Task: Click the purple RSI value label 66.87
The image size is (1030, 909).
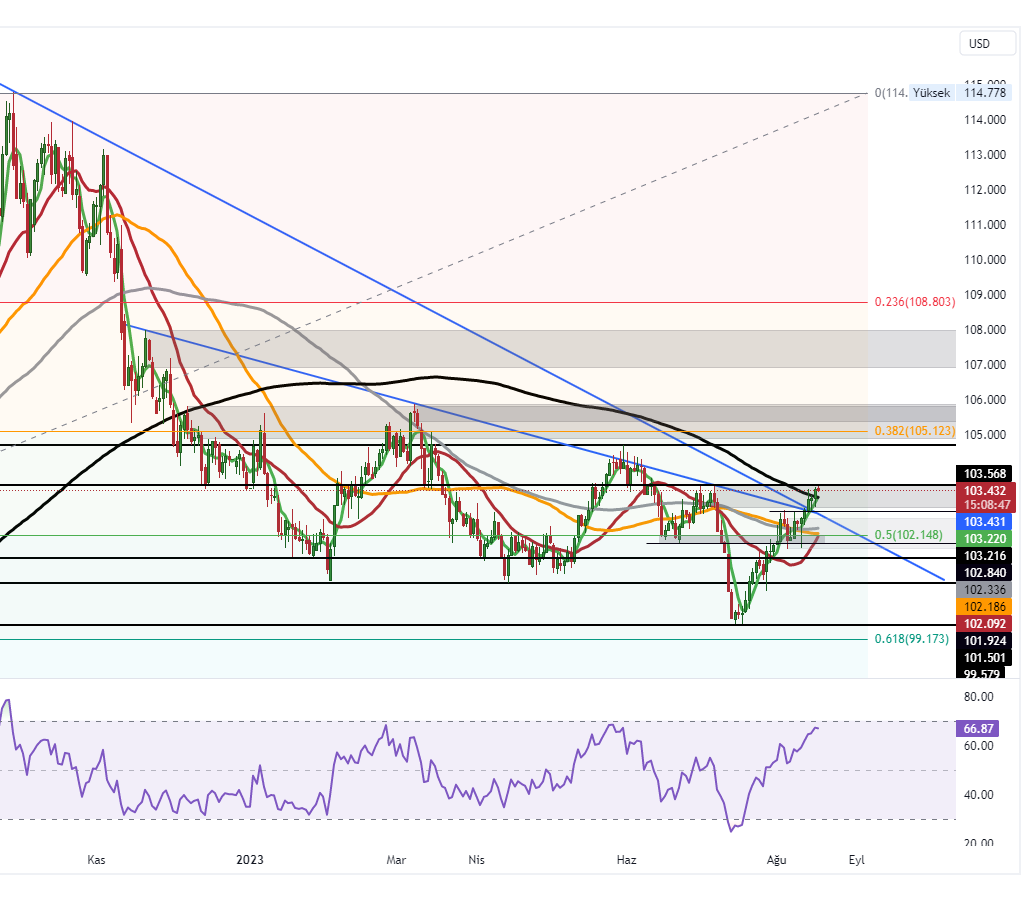Action: pos(985,729)
